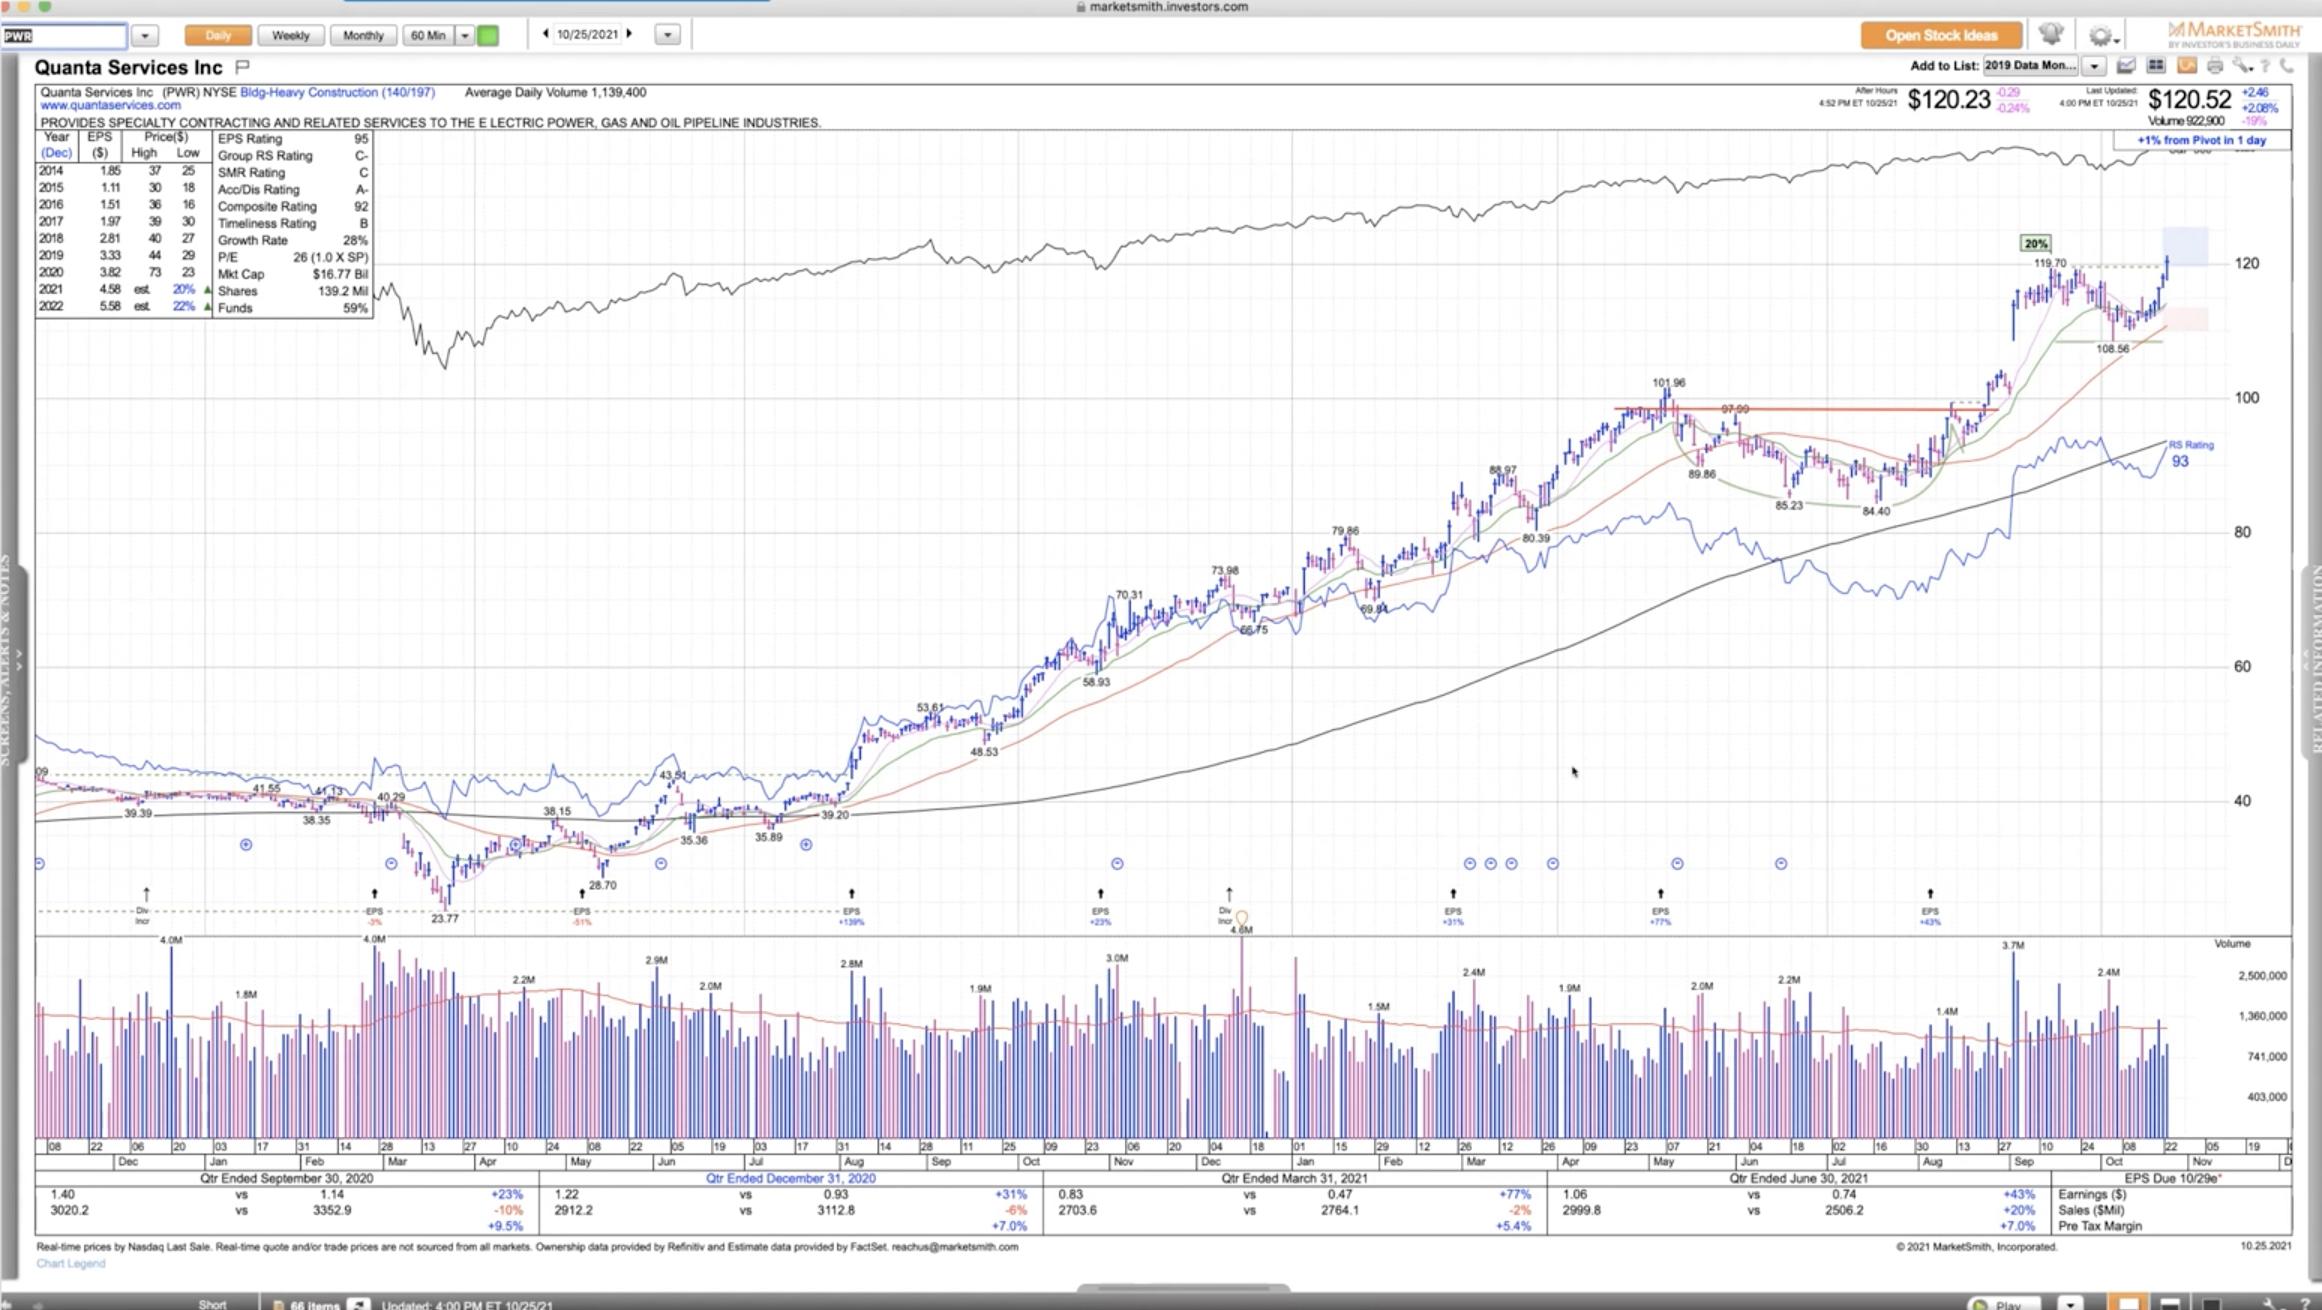Expand the symbol history dropdown
Image resolution: width=2322 pixels, height=1310 pixels.
[145, 35]
